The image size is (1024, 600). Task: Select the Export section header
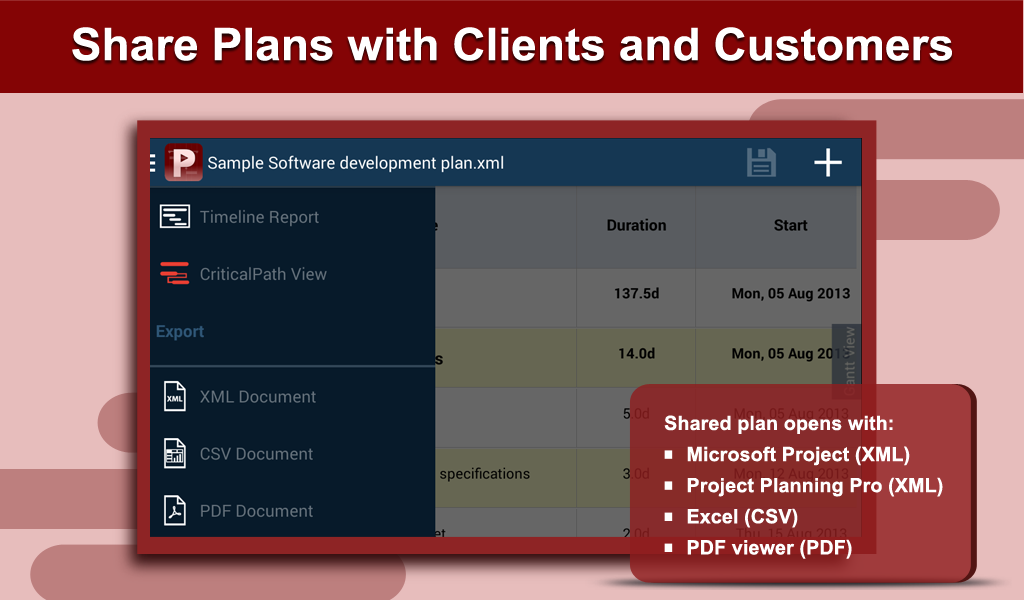tap(180, 332)
